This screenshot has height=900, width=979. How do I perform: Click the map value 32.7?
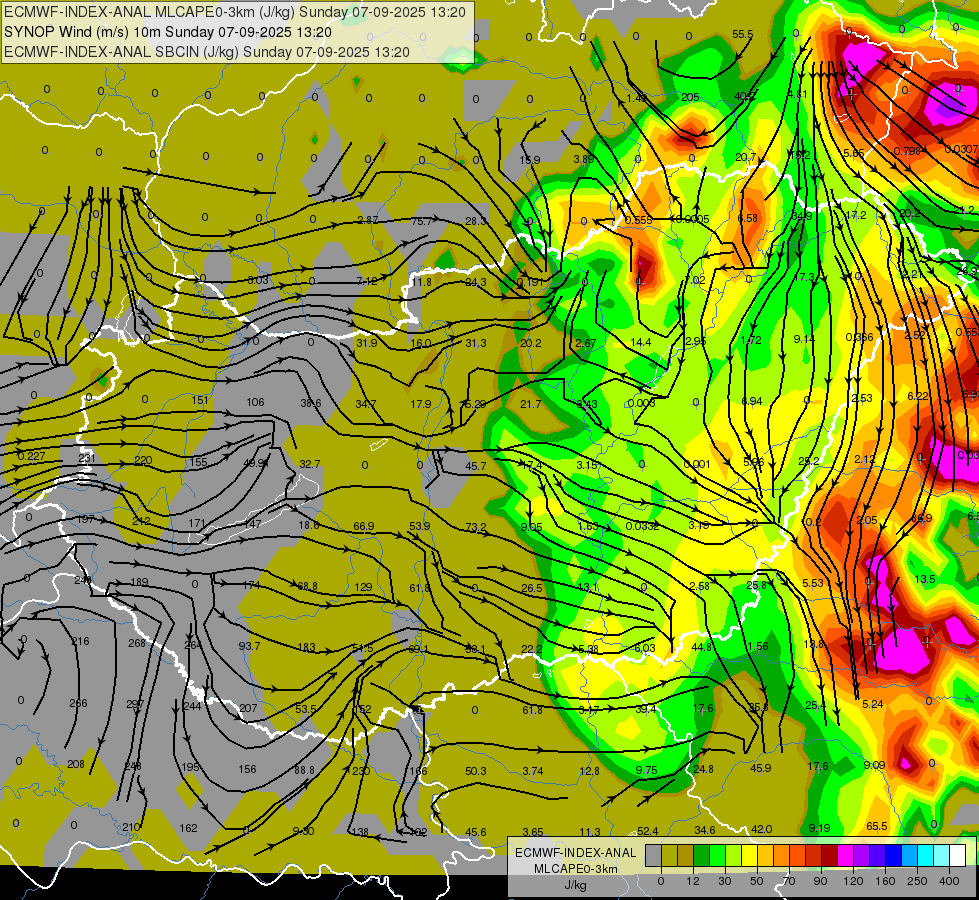tap(310, 464)
